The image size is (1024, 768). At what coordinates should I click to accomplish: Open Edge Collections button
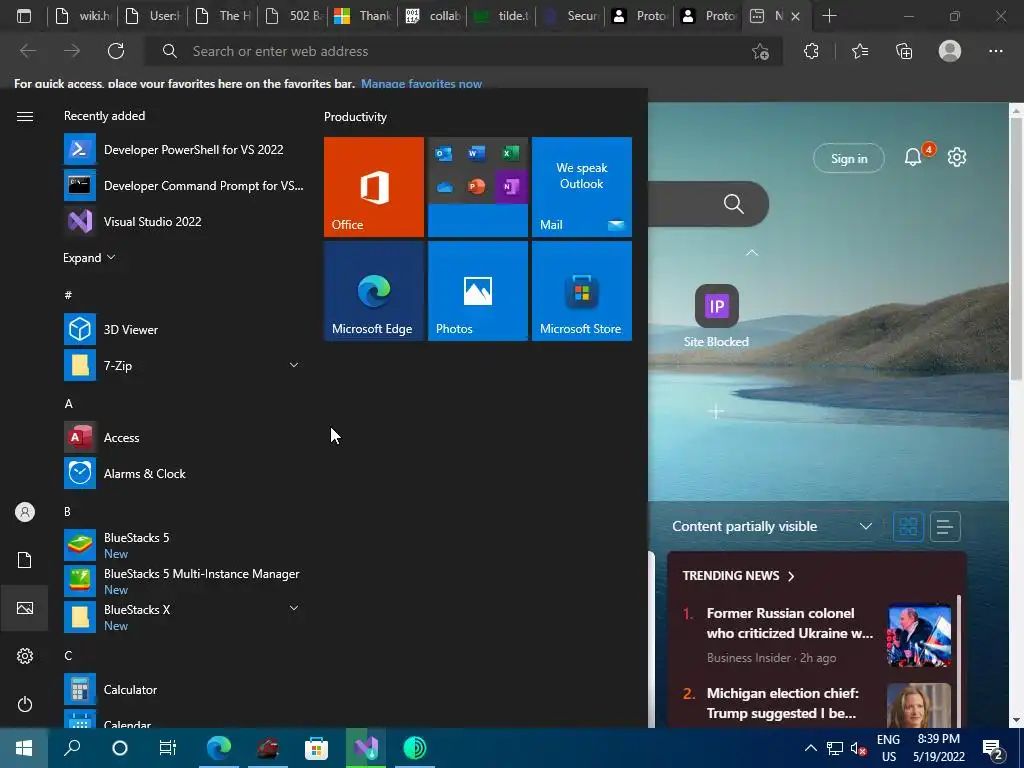coord(904,51)
